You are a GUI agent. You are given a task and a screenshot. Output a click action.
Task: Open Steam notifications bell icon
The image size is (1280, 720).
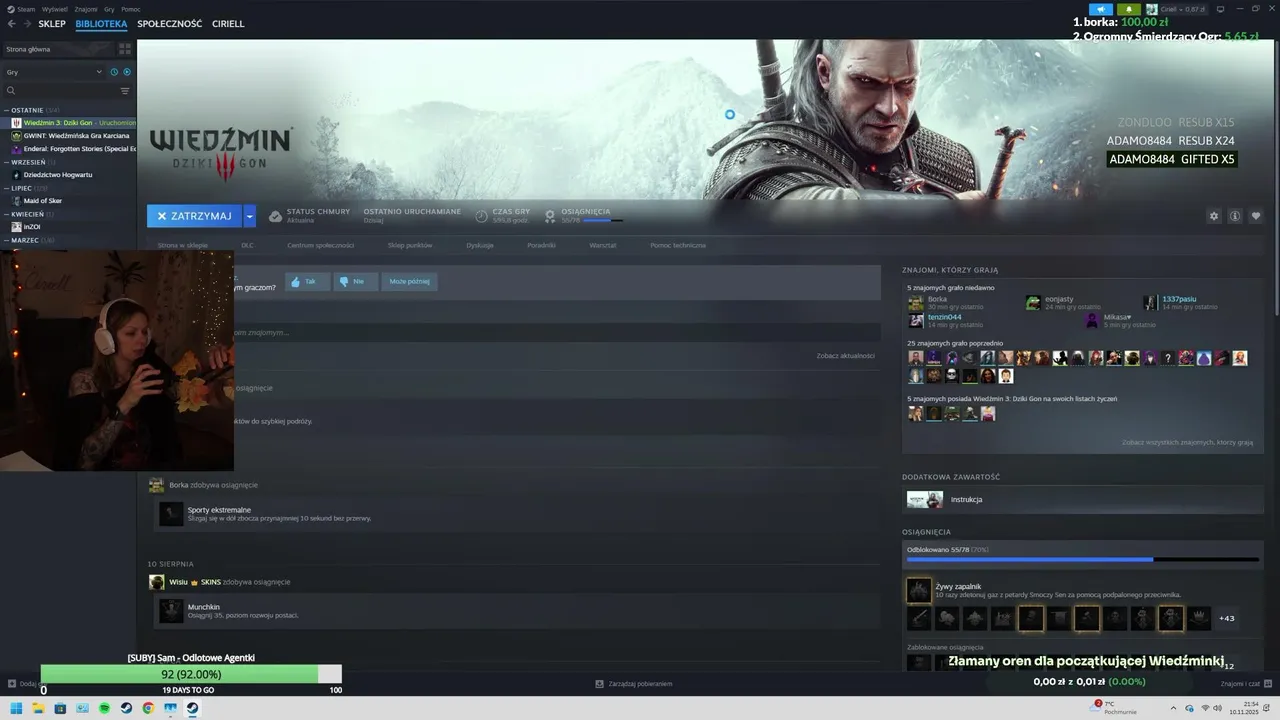pos(1128,9)
